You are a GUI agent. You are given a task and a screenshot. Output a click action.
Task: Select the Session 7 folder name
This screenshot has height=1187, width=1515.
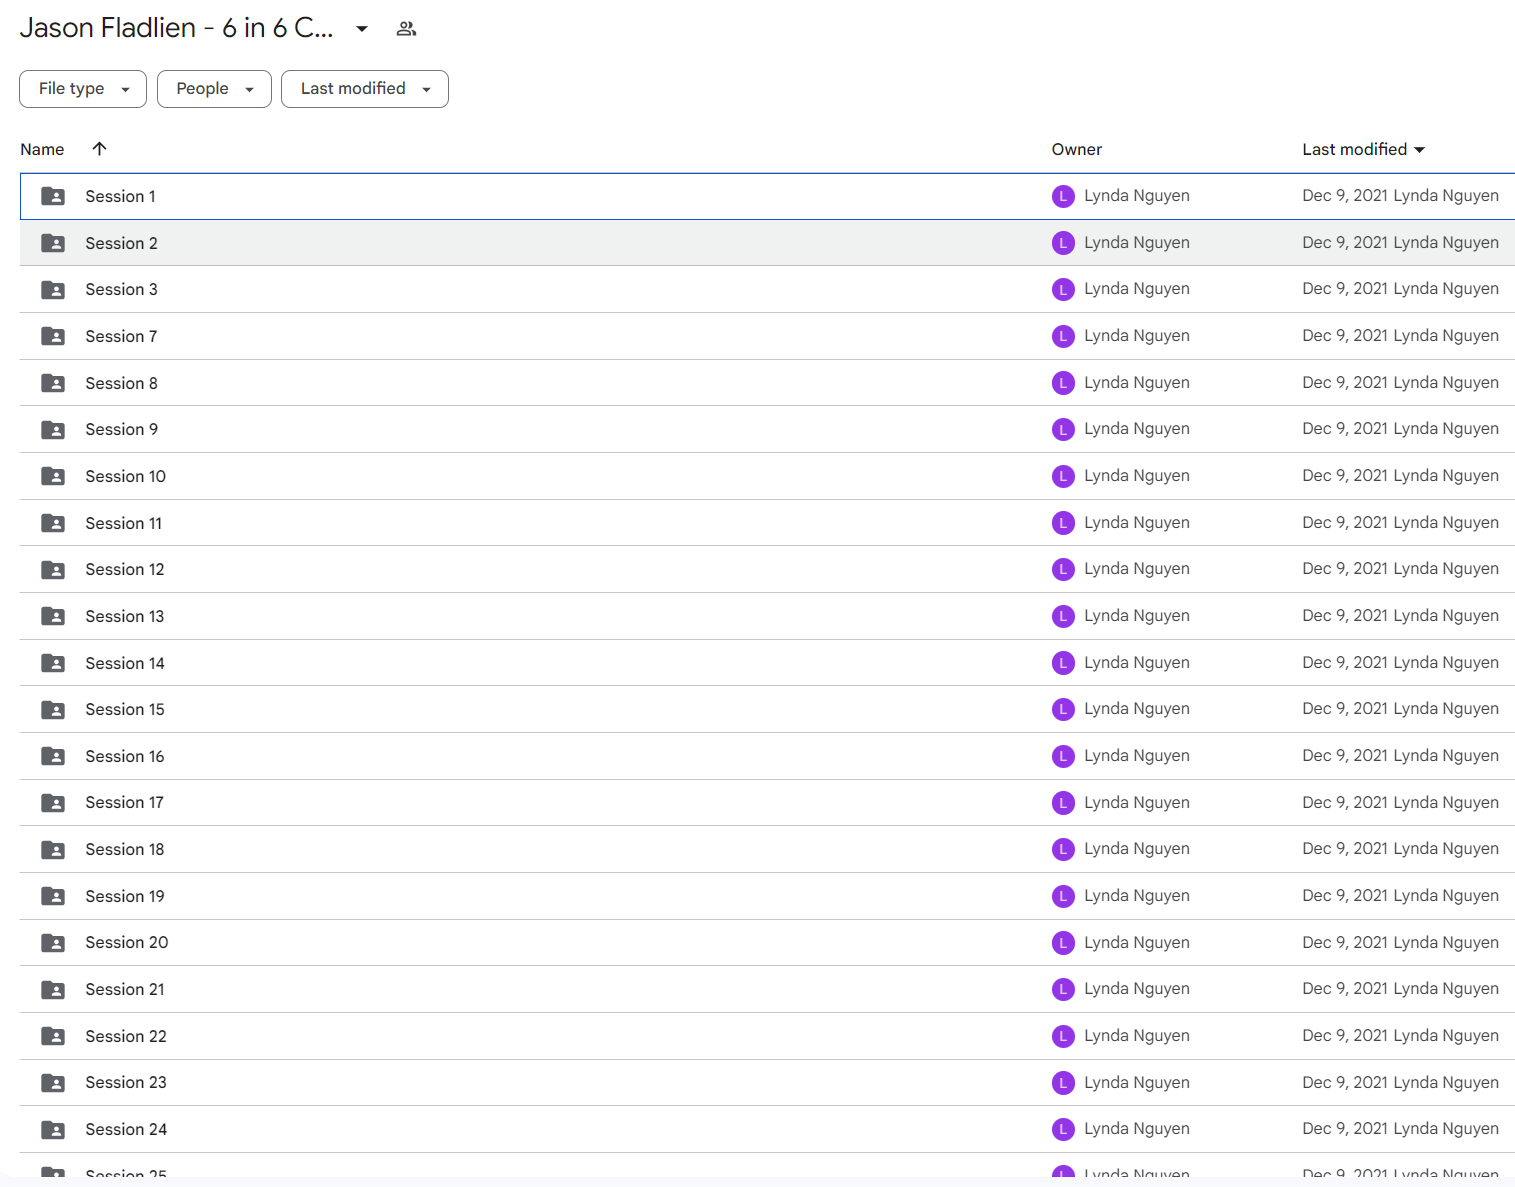tap(121, 336)
